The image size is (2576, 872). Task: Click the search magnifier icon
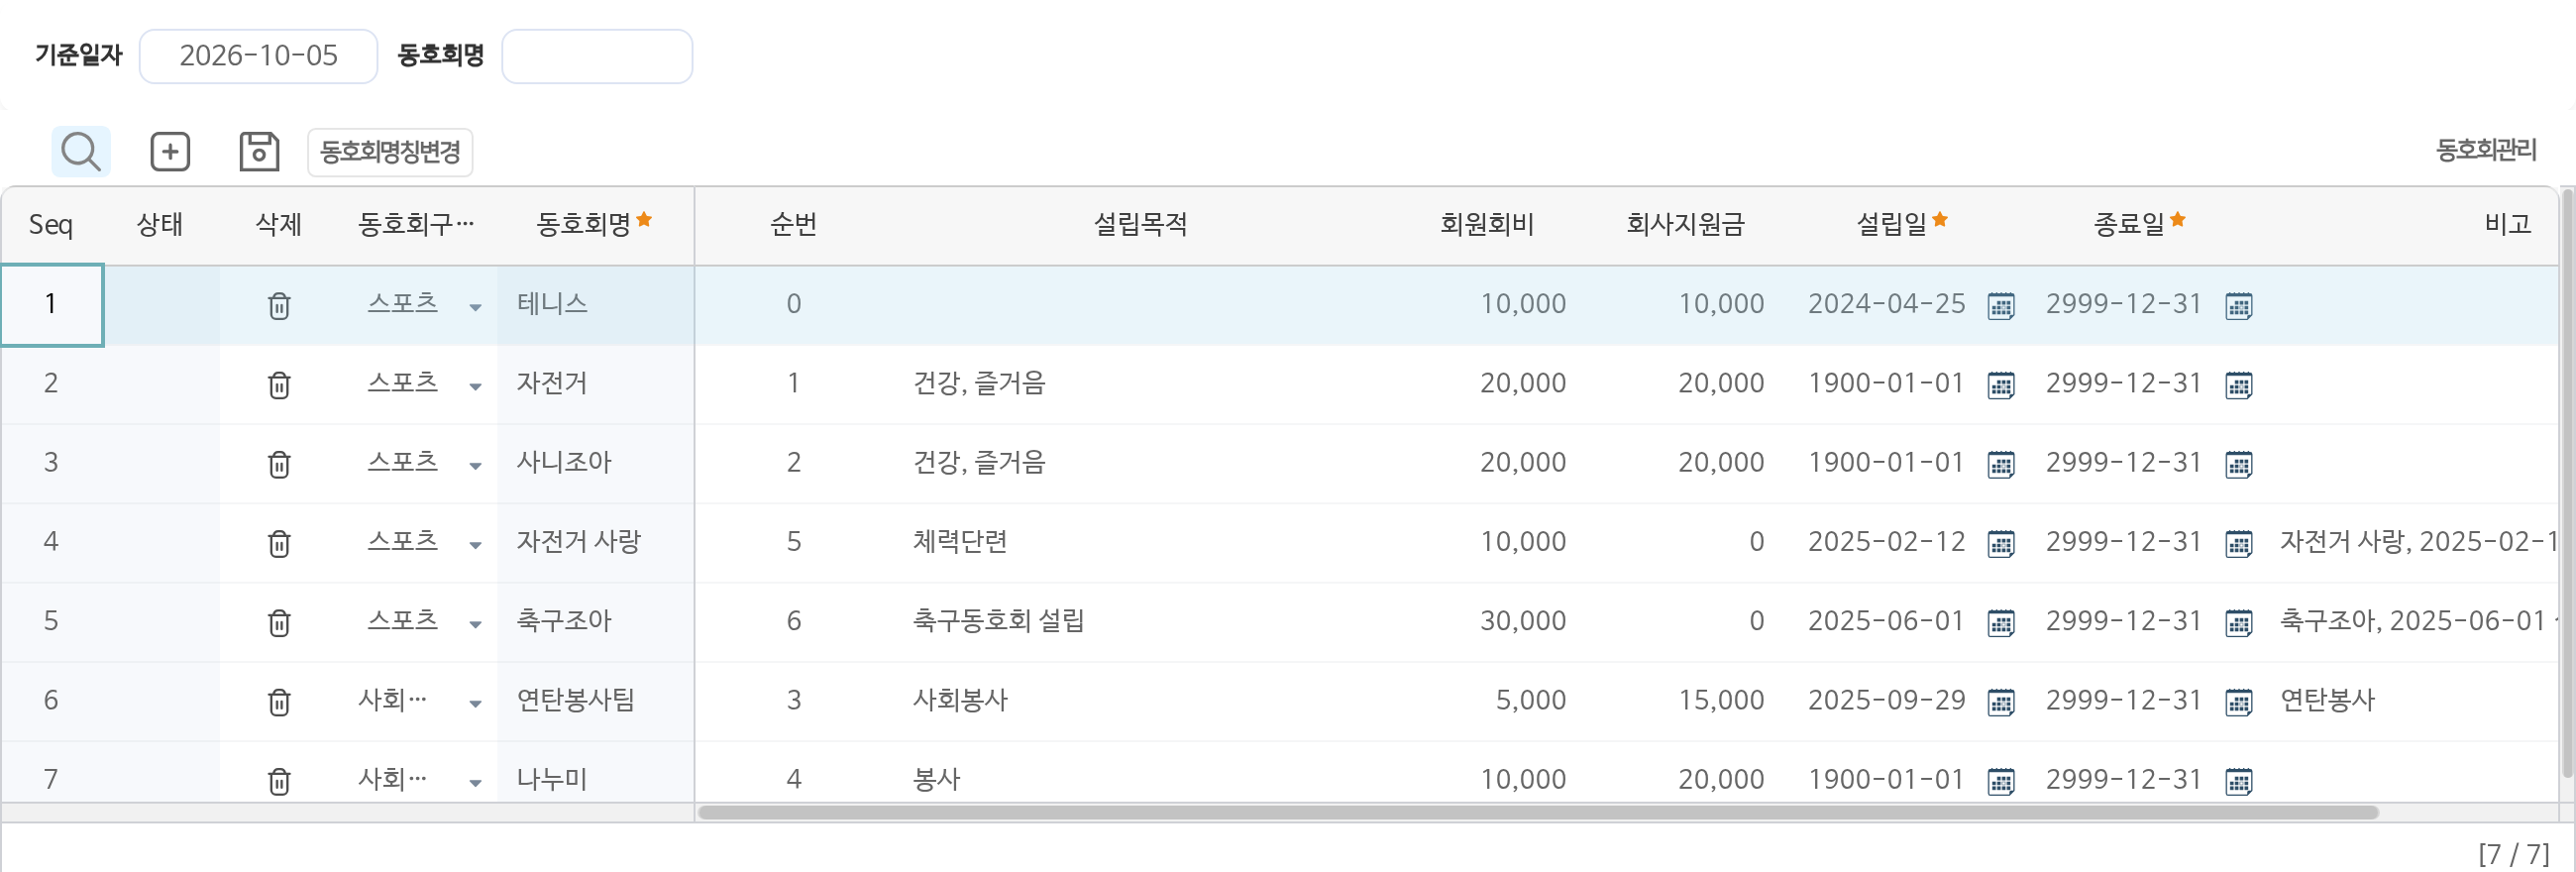(x=80, y=152)
